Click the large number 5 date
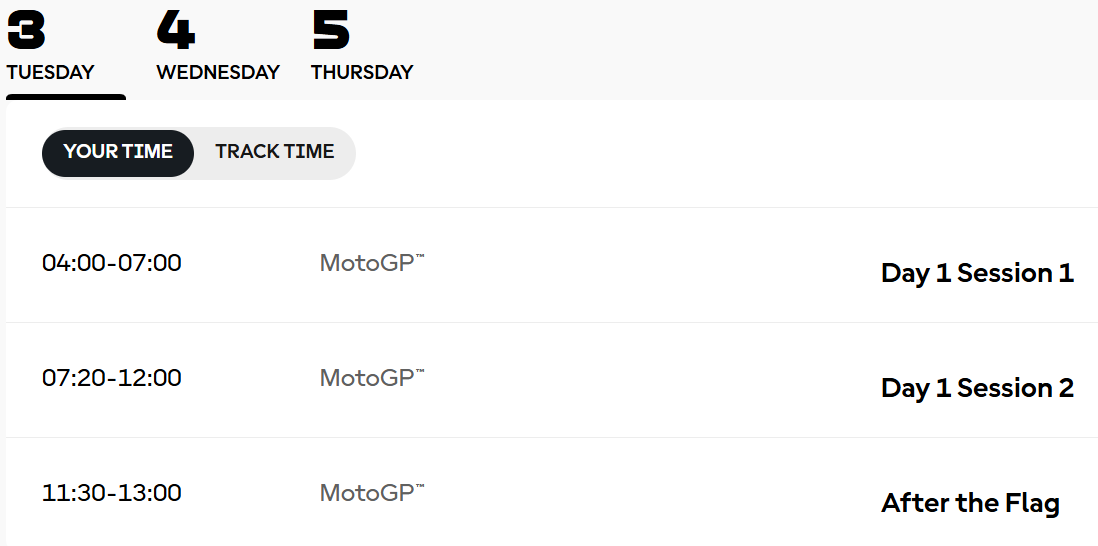This screenshot has width=1098, height=546. [x=331, y=30]
